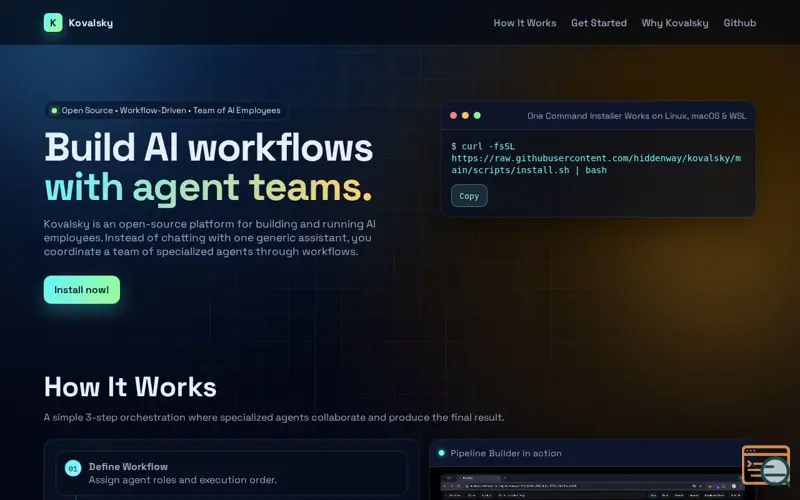Open the Pipeline Builder preview thumbnail
800x500 pixels.
pos(592,485)
